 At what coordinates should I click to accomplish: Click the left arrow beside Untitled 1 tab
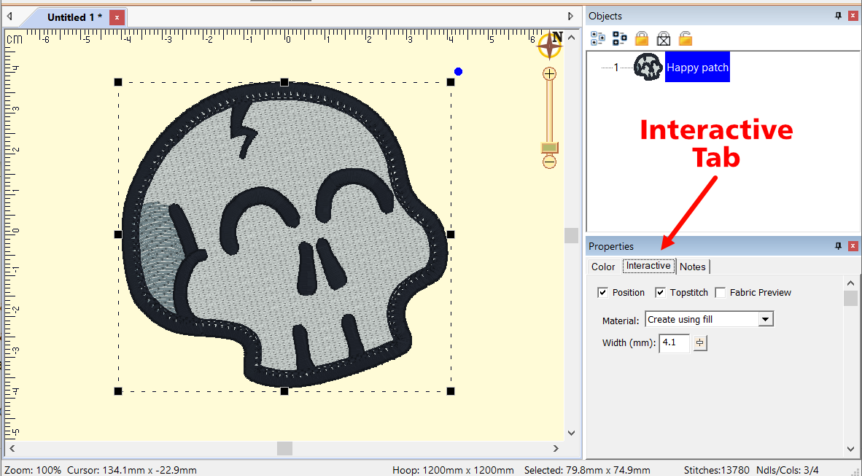tap(9, 17)
